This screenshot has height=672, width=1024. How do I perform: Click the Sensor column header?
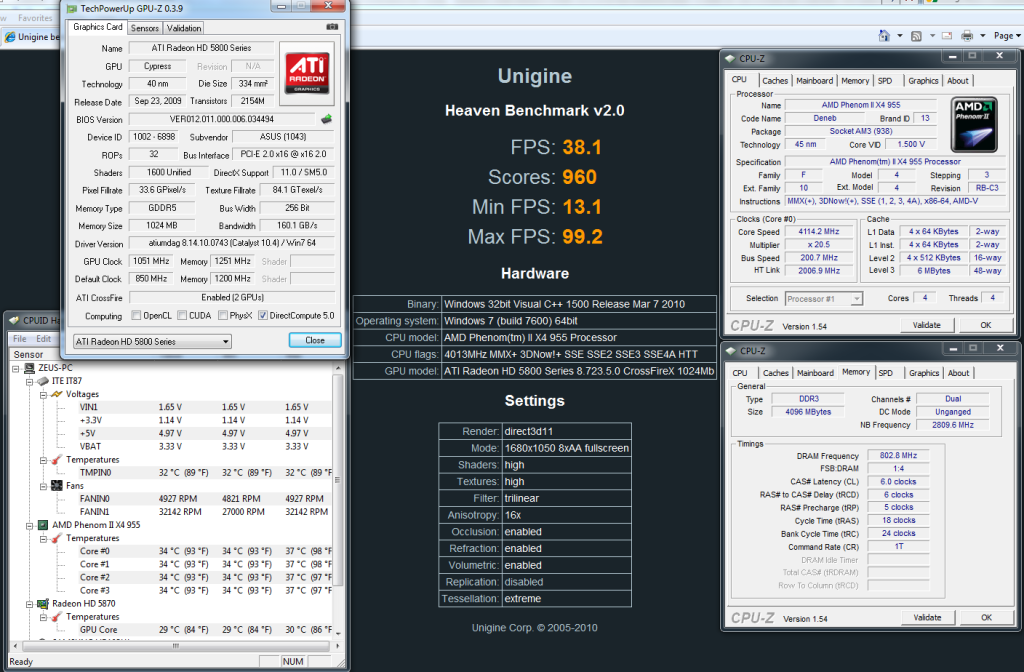pyautogui.click(x=29, y=355)
